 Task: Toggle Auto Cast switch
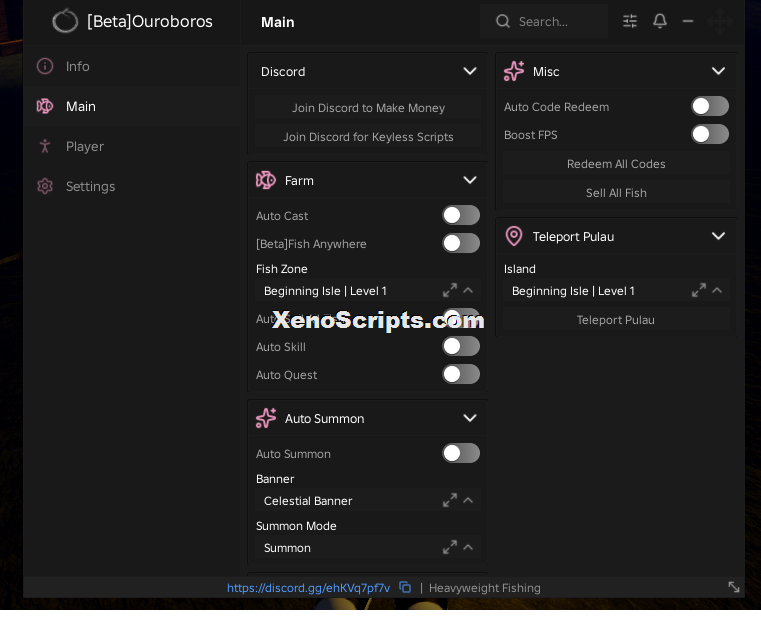point(461,215)
